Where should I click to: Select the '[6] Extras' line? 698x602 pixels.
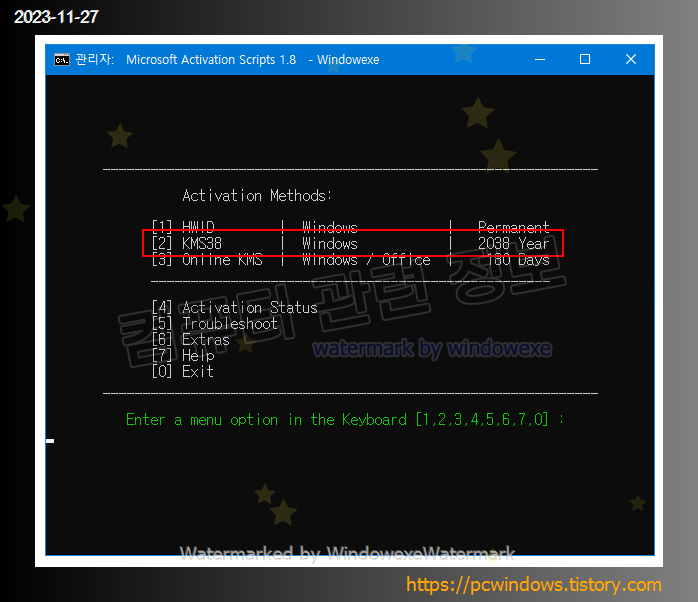pos(190,340)
